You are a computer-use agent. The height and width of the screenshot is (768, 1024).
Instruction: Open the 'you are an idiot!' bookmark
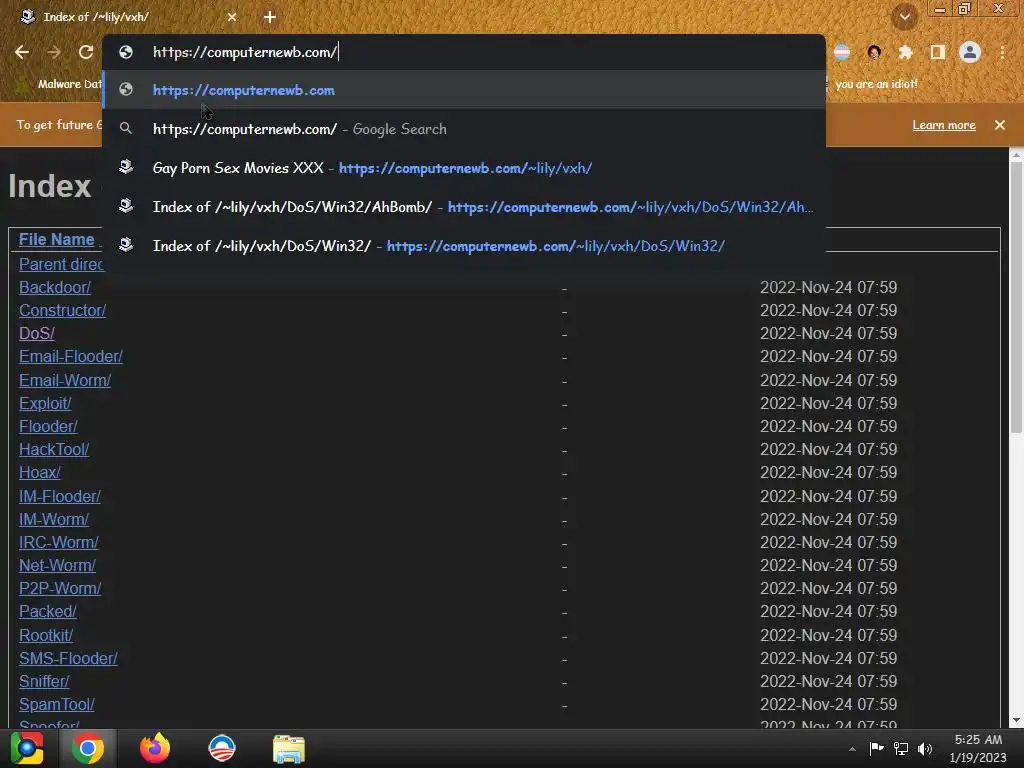[x=876, y=84]
